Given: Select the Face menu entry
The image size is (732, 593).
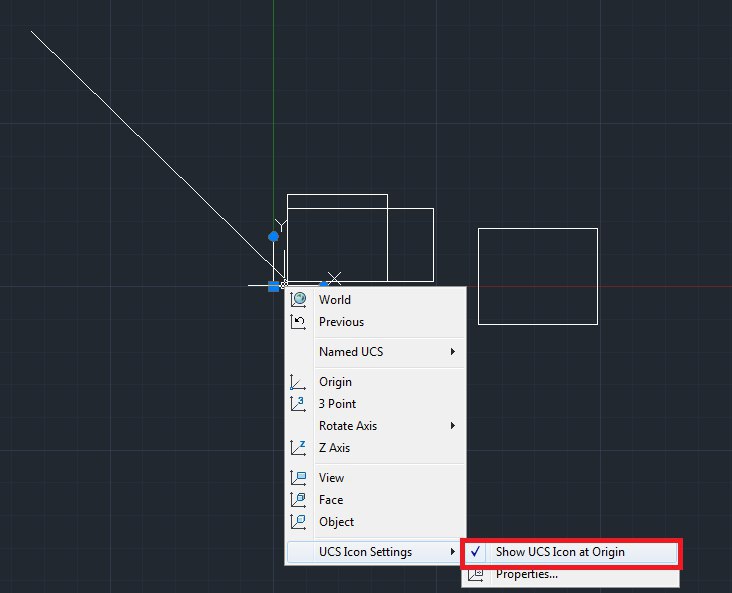Looking at the screenshot, I should point(375,500).
